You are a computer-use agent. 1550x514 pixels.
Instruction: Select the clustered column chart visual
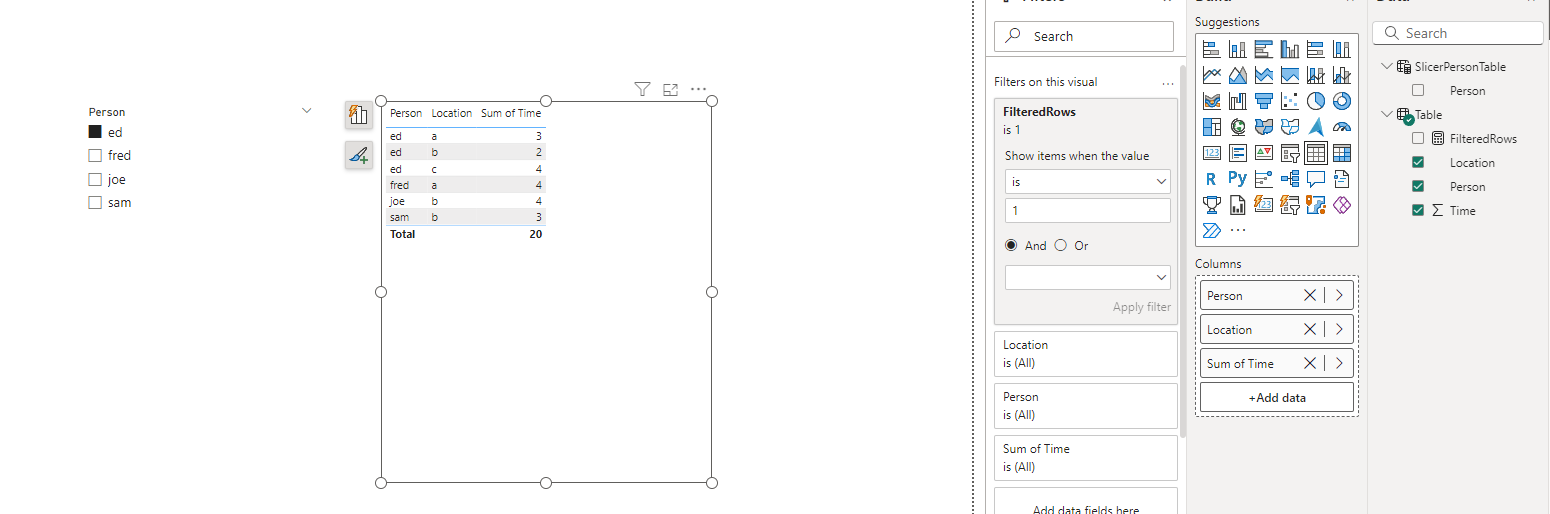tap(1290, 48)
